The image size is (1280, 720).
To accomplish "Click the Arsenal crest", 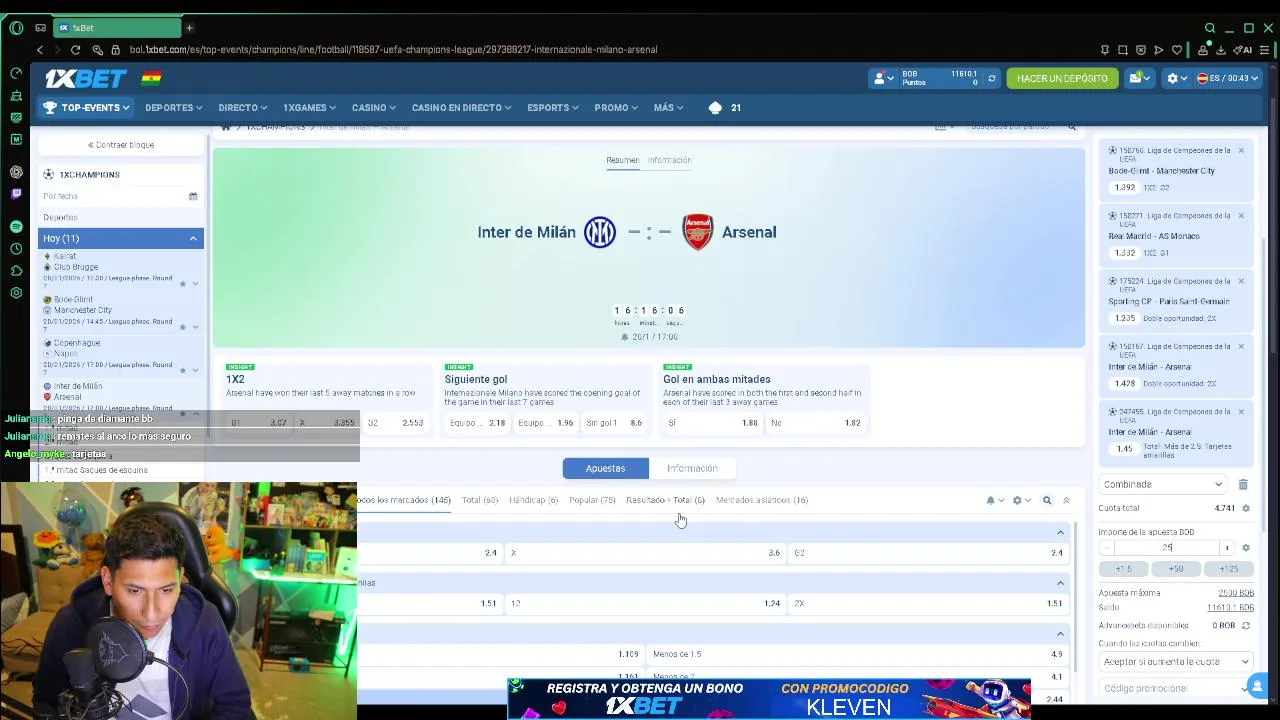I will point(698,232).
